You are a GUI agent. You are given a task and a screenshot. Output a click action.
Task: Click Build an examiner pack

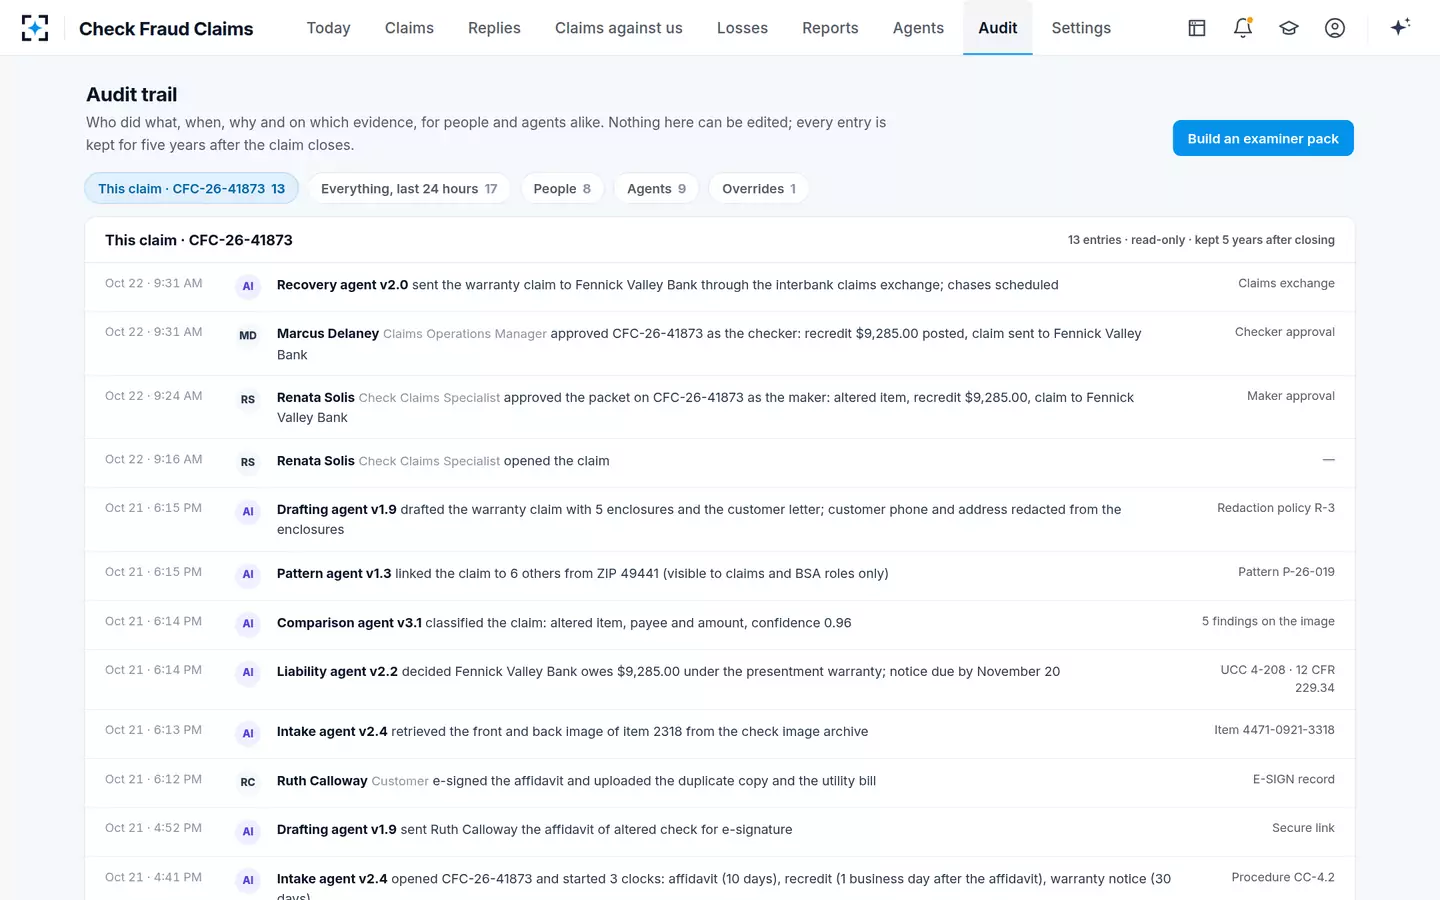click(1263, 138)
